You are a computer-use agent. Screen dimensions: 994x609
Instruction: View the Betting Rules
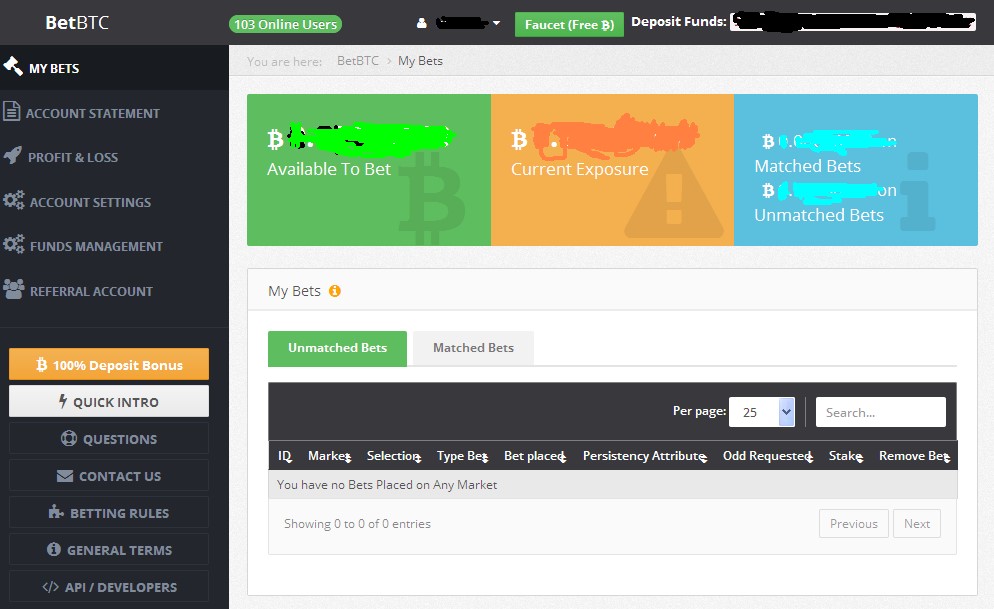(x=109, y=513)
